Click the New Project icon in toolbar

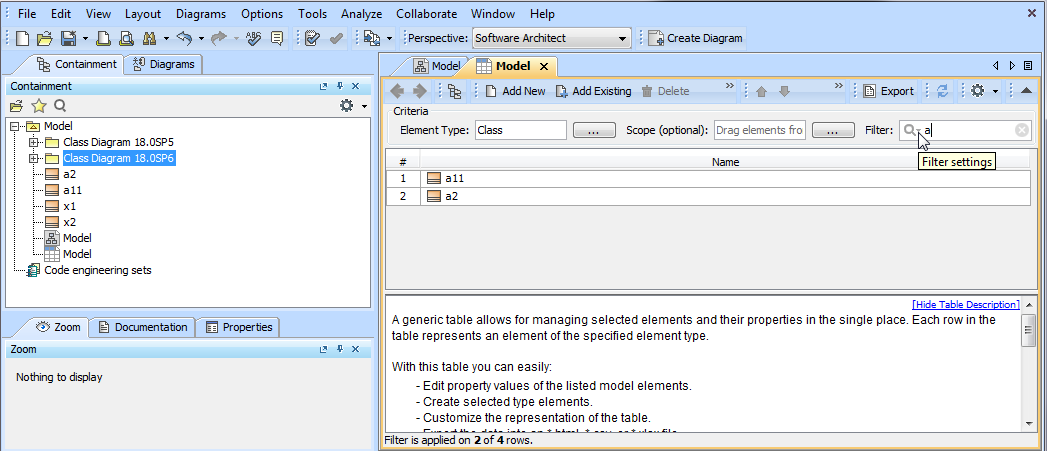24,38
